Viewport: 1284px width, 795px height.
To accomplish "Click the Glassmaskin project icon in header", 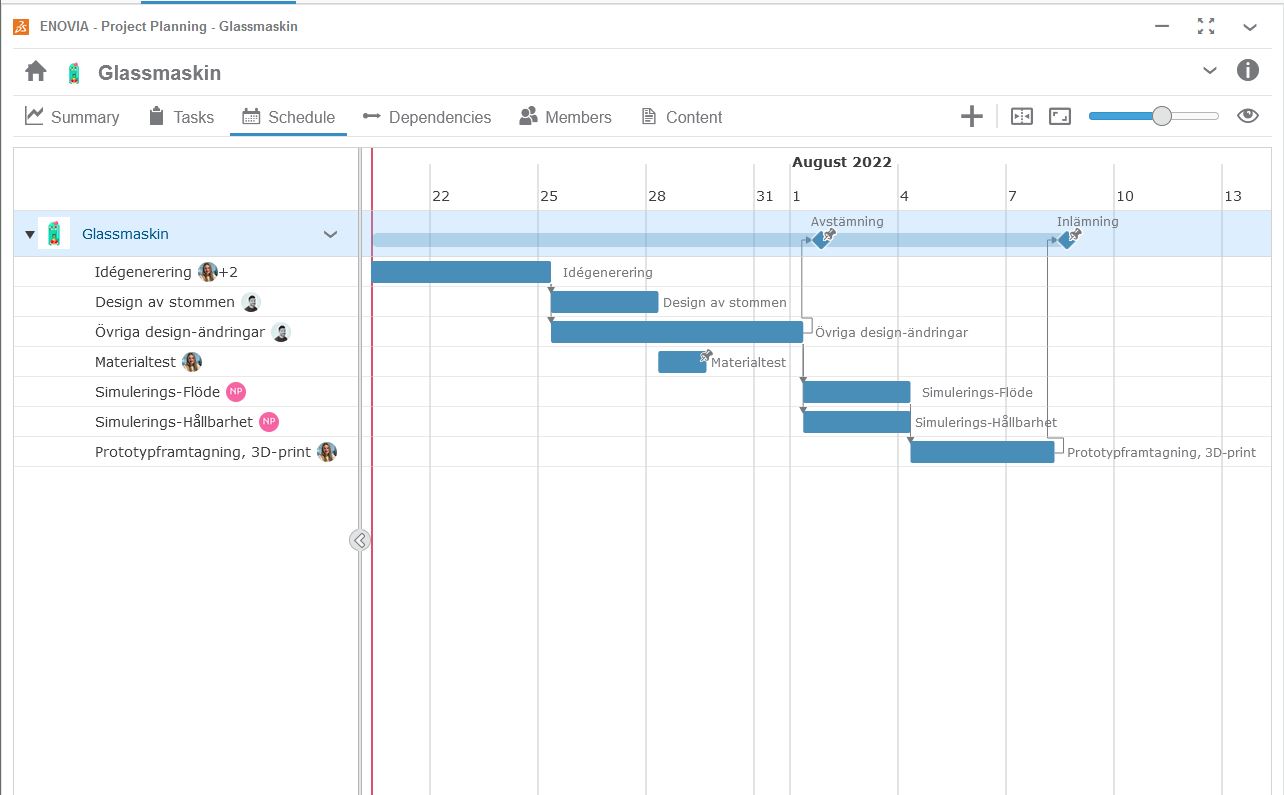I will (73, 73).
